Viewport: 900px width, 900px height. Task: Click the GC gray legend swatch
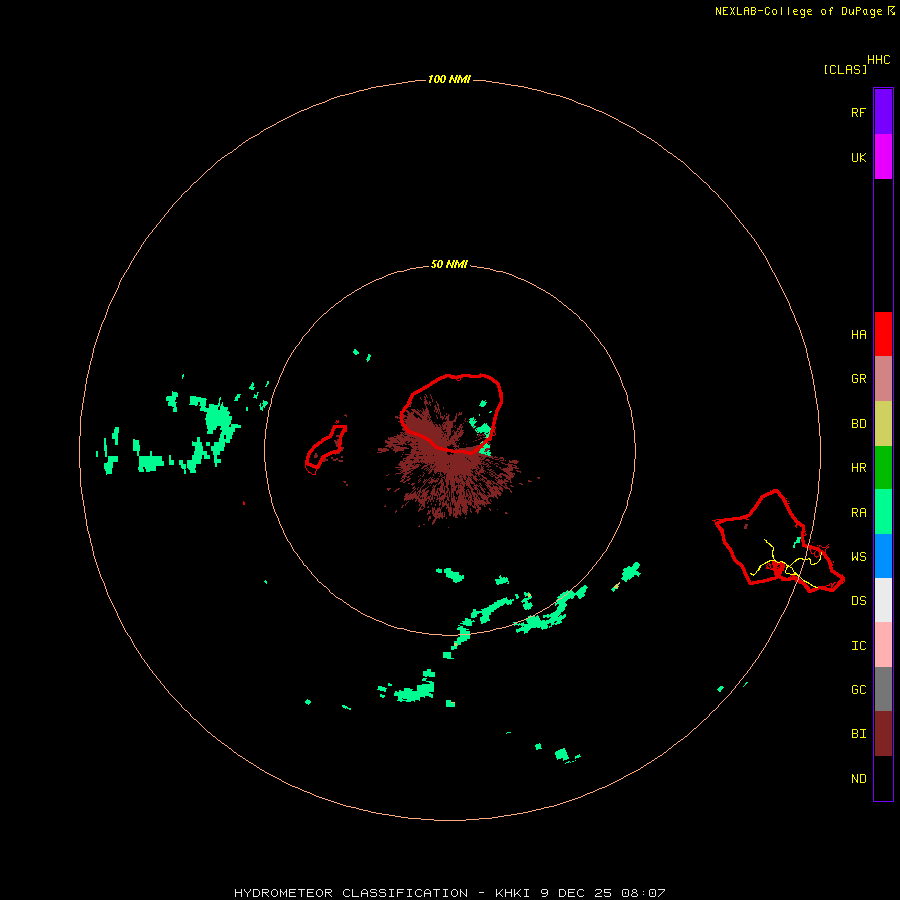pos(883,689)
